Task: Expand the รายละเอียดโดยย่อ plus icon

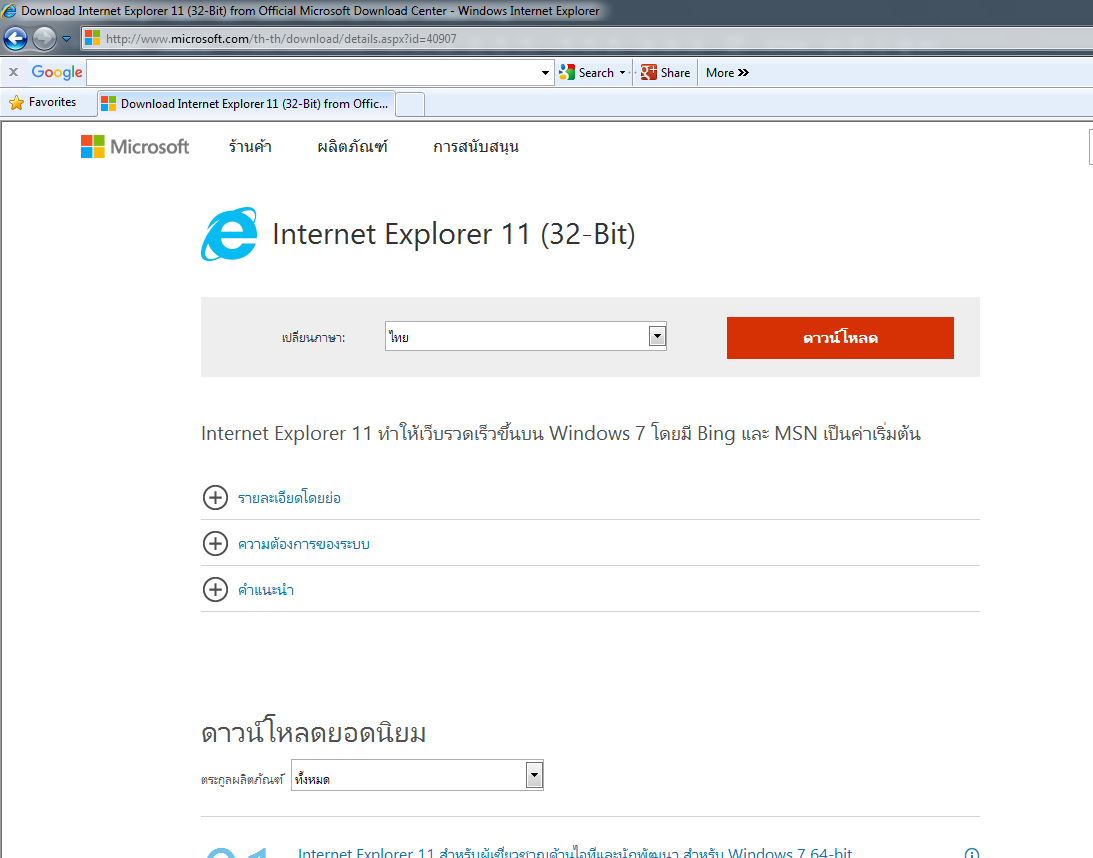Action: (x=215, y=498)
